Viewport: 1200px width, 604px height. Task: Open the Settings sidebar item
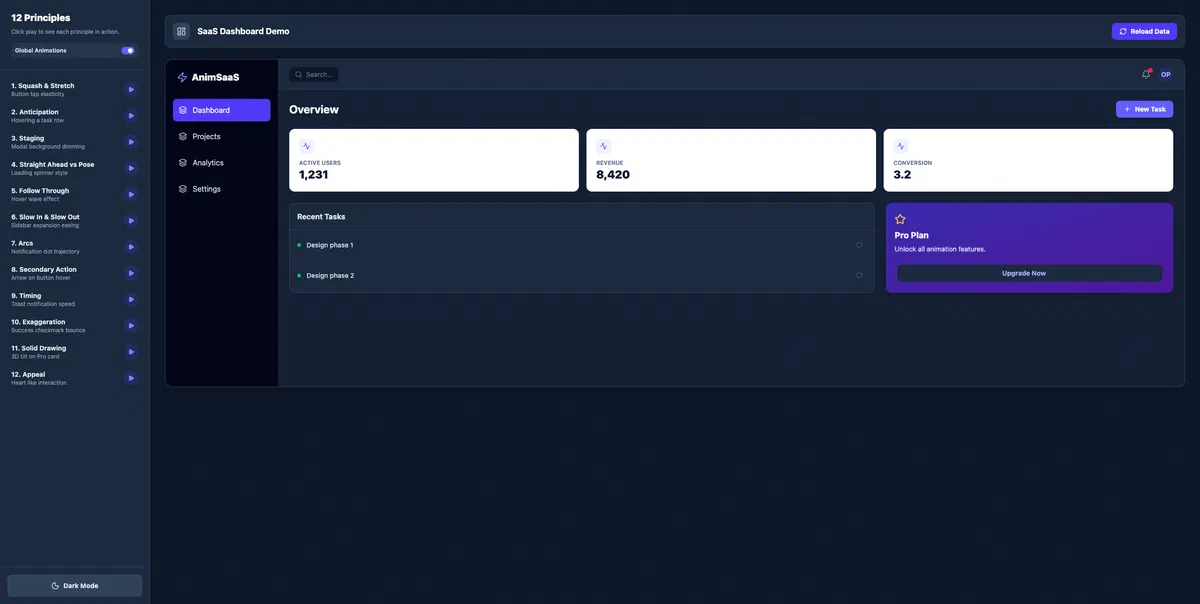(x=221, y=189)
